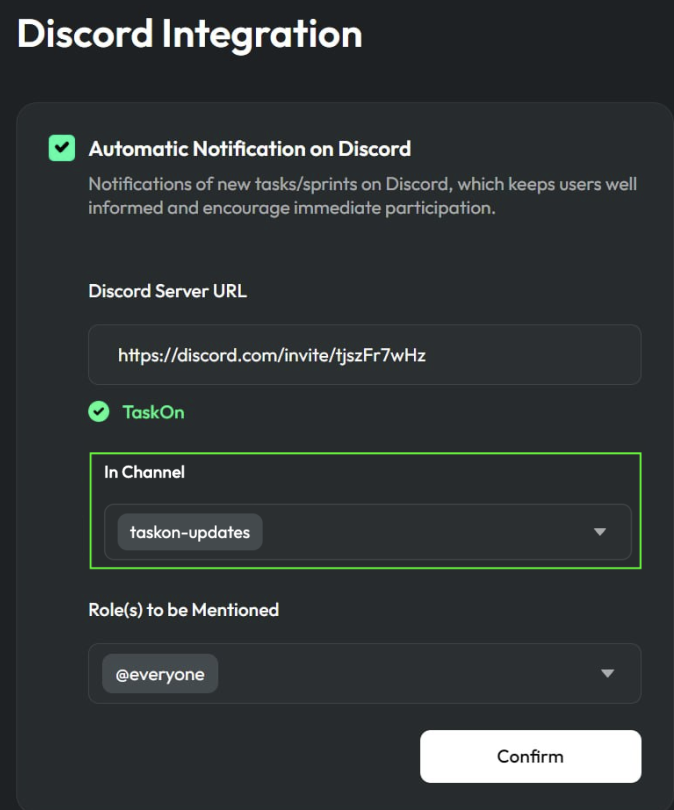
Task: Focus the Discord Server URL field
Action: pyautogui.click(x=365, y=354)
